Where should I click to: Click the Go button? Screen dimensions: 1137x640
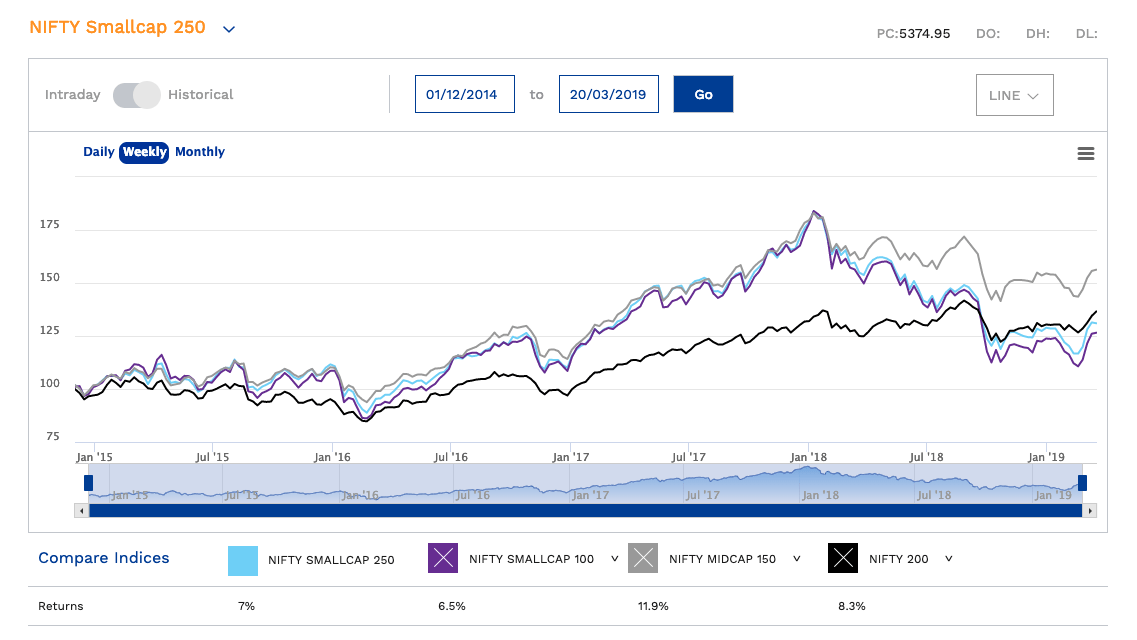click(x=703, y=94)
